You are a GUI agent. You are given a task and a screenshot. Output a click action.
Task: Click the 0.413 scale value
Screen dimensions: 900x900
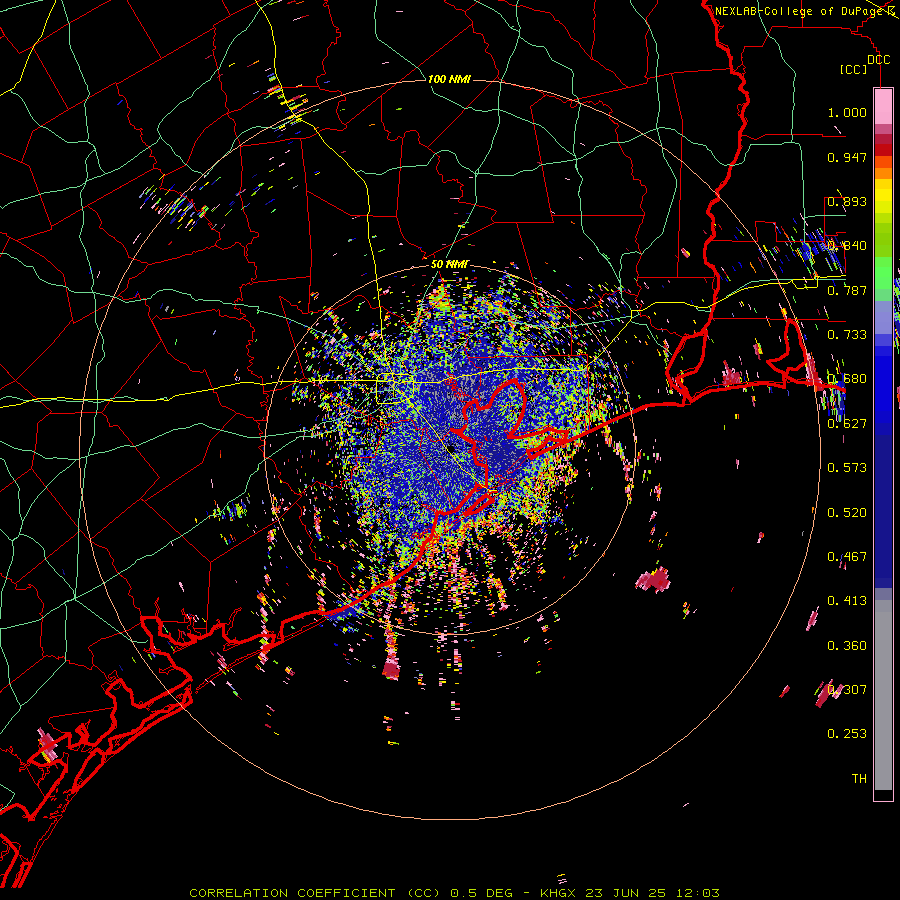[x=847, y=601]
